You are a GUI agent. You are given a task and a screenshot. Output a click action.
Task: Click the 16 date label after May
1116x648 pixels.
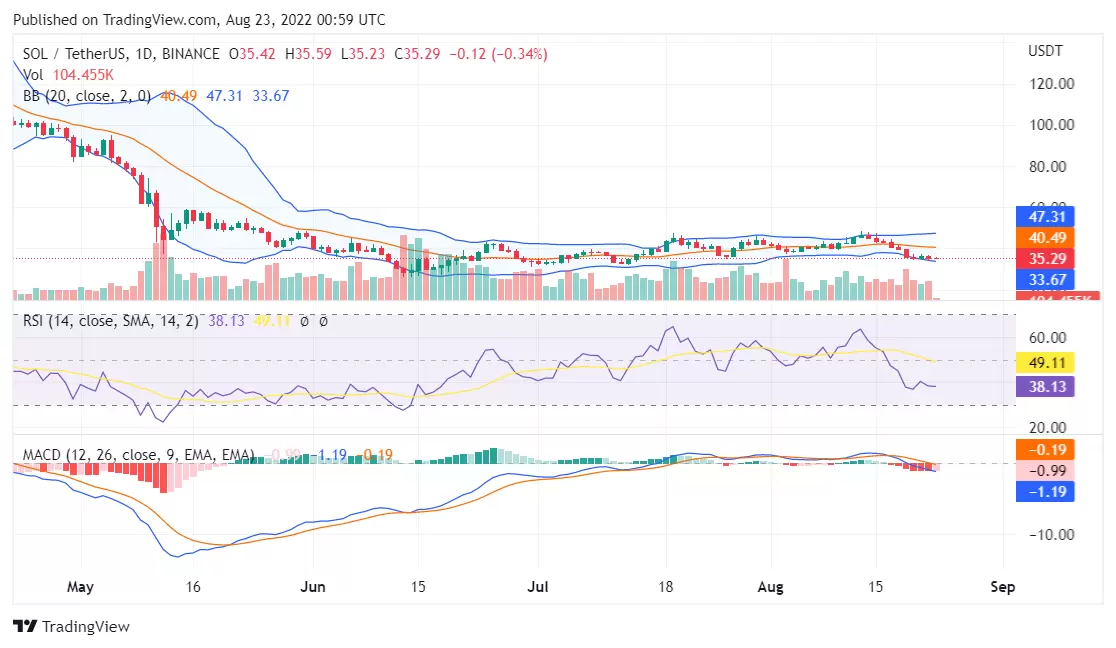(x=193, y=587)
